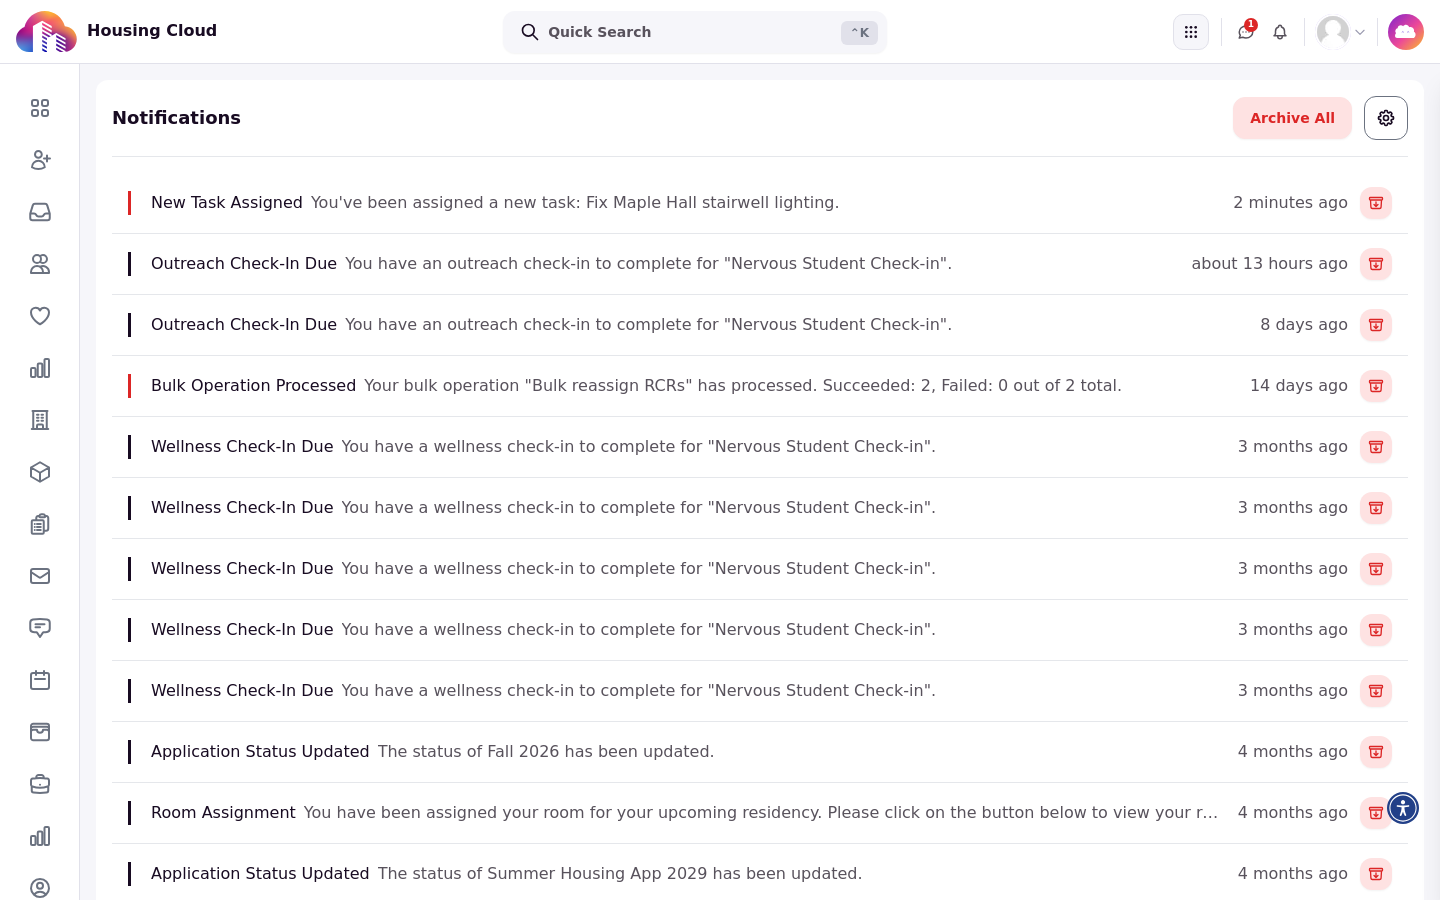Open the mail envelope icon in sidebar

click(x=40, y=576)
